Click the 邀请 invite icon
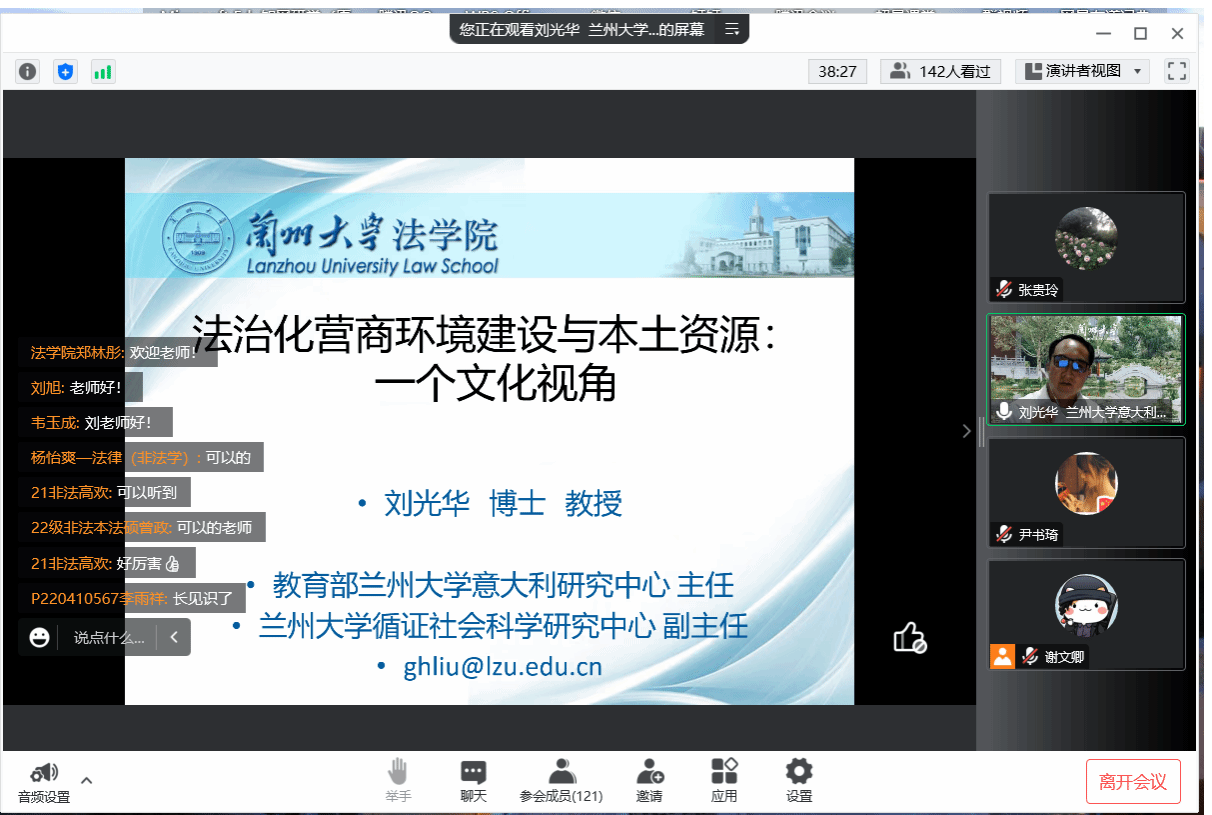This screenshot has width=1212, height=815. click(x=649, y=780)
